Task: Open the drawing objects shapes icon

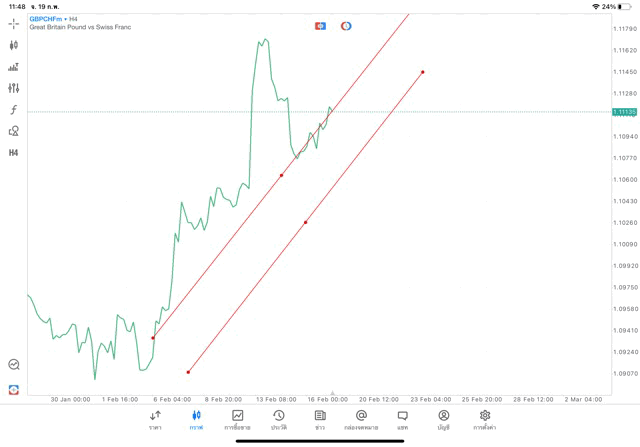Action: pyautogui.click(x=13, y=131)
